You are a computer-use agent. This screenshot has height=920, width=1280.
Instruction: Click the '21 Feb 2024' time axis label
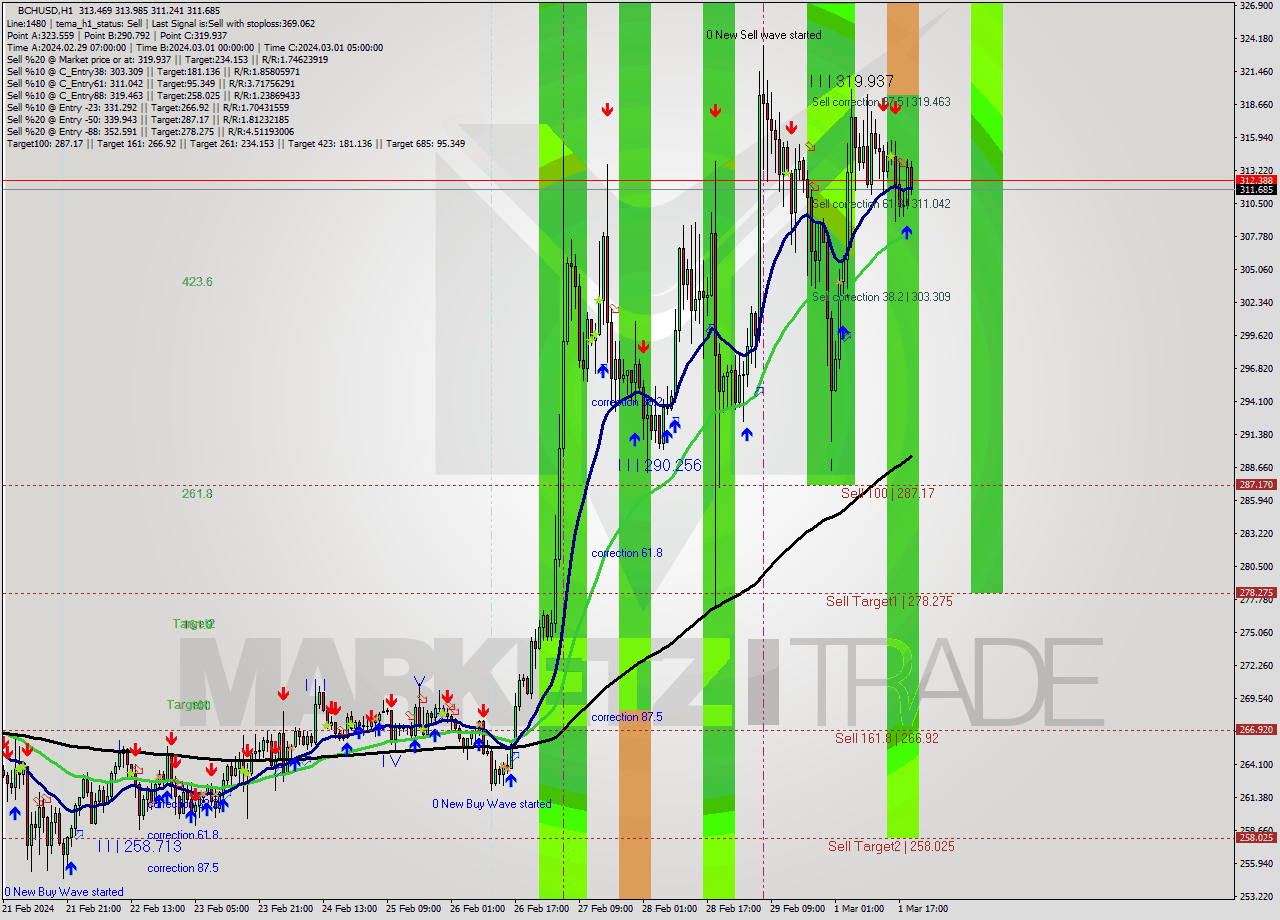(x=29, y=909)
